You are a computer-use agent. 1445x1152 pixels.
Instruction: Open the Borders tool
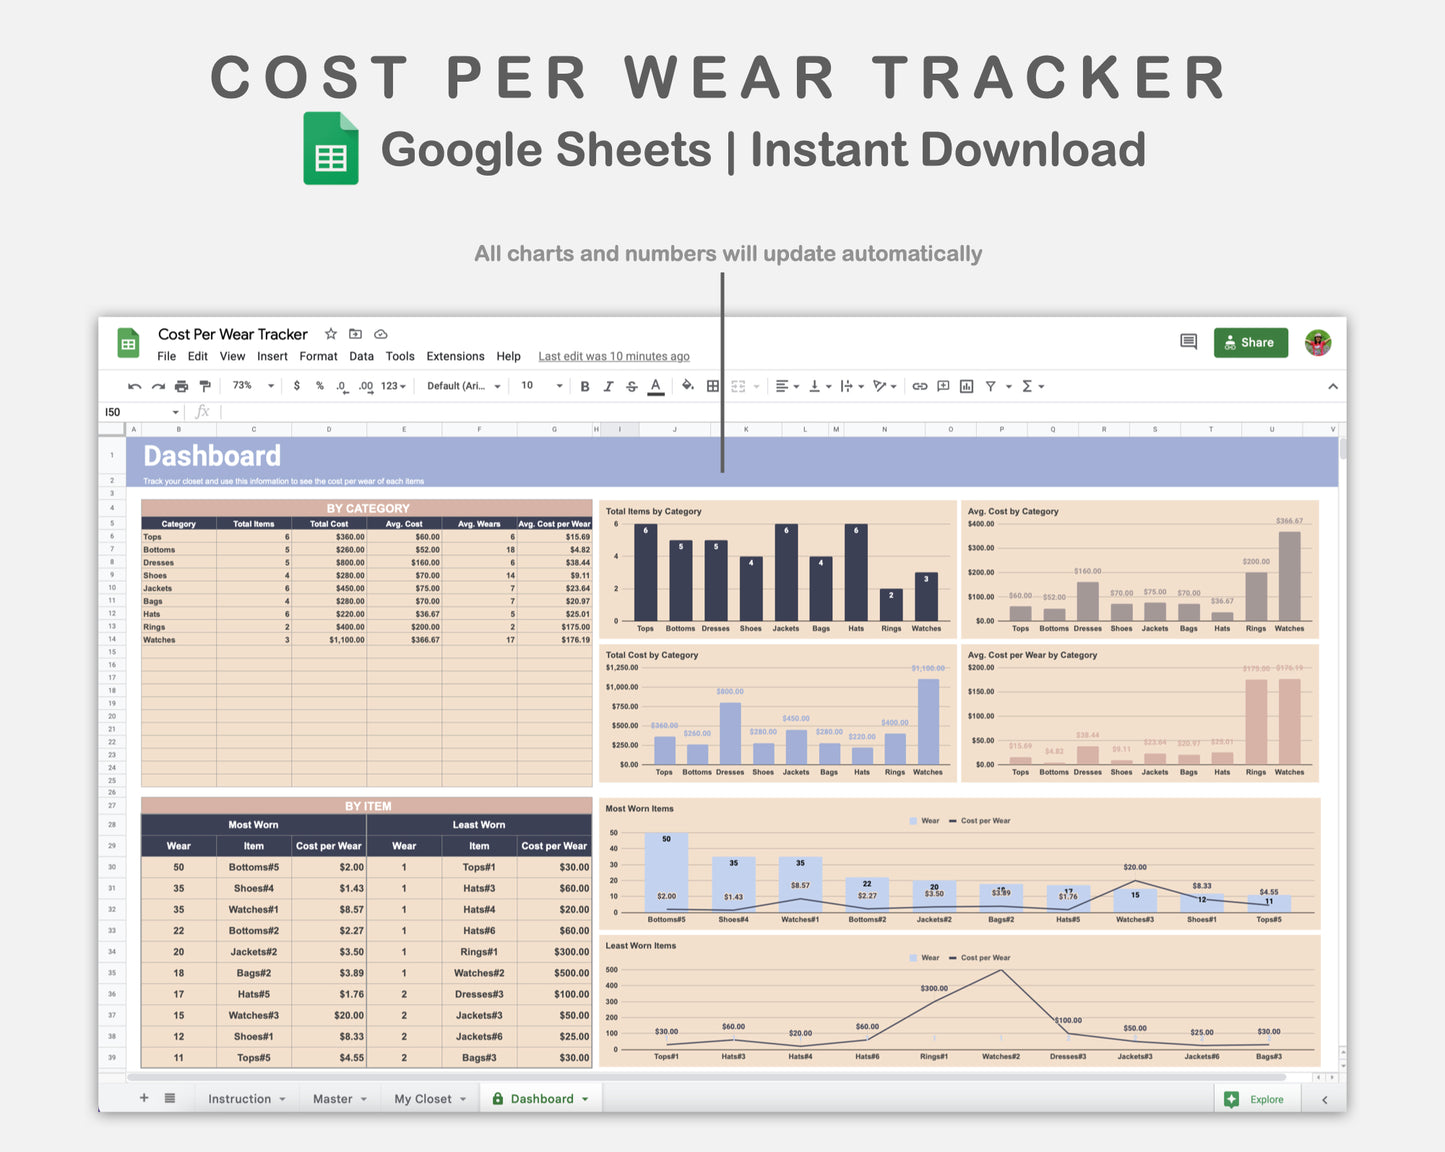(x=712, y=386)
